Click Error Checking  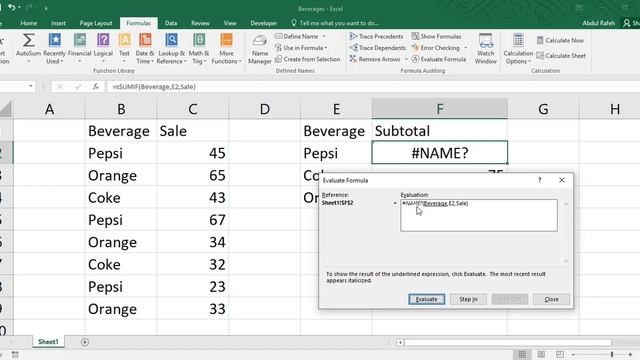click(x=436, y=48)
